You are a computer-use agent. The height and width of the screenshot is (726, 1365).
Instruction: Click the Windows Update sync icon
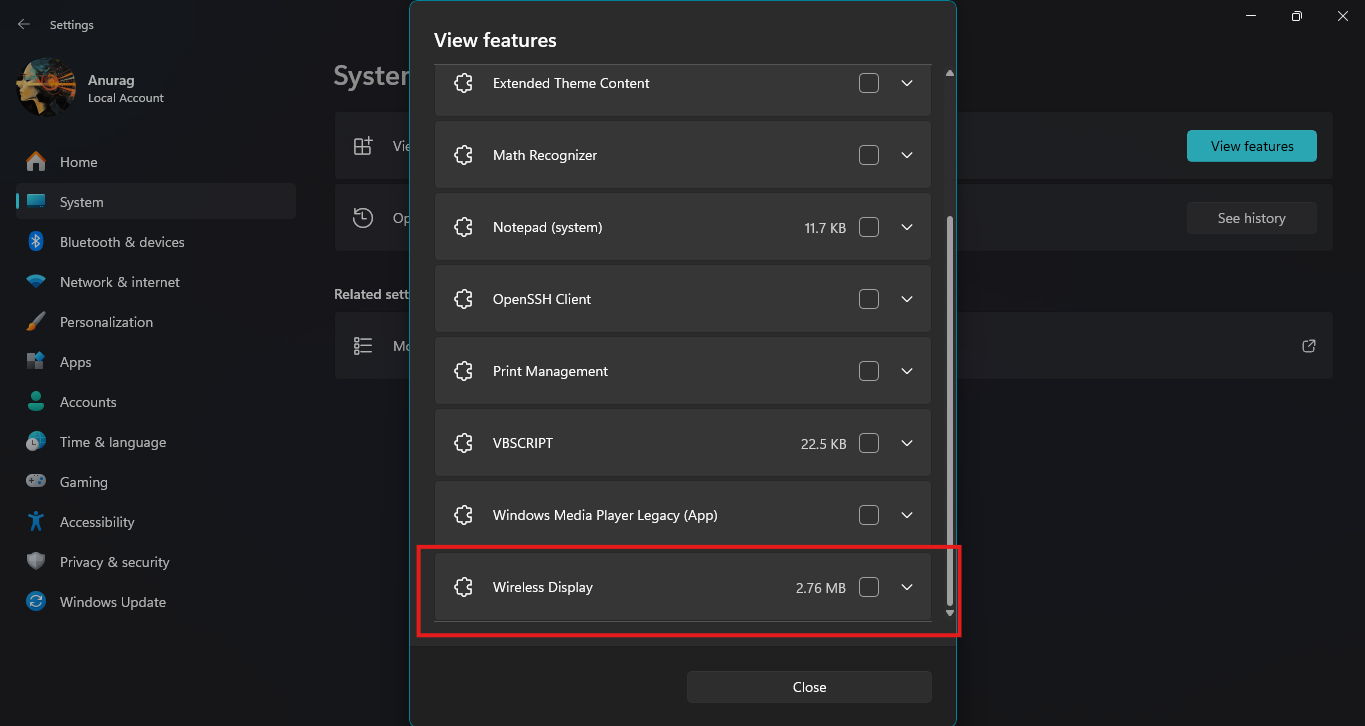point(36,602)
